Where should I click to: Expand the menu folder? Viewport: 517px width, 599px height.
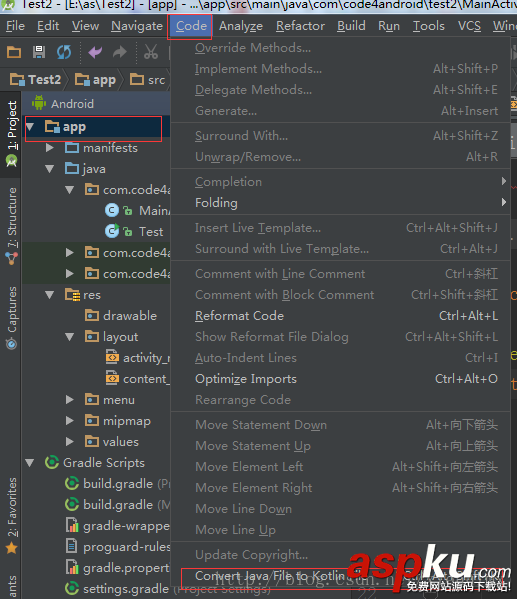[70, 400]
